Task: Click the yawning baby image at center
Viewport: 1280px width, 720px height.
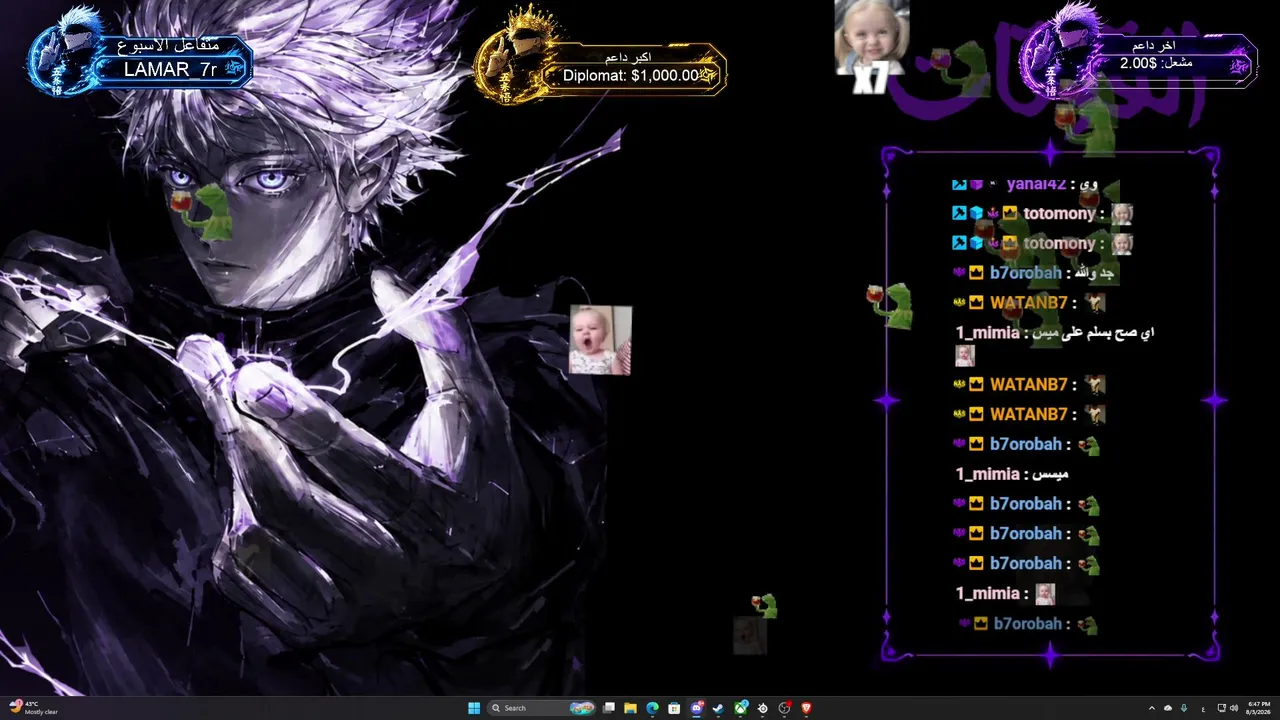Action: 600,340
